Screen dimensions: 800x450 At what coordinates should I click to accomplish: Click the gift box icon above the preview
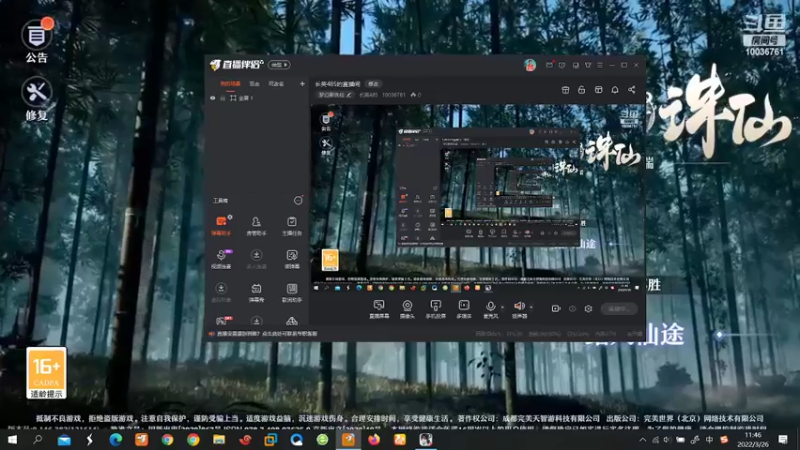pos(565,90)
